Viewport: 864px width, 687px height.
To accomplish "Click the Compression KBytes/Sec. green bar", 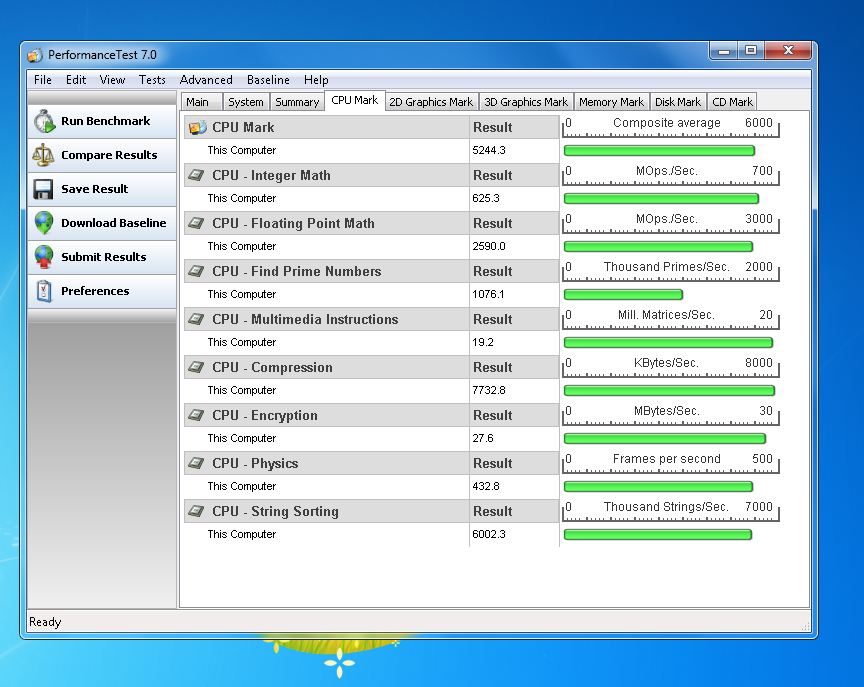I will [669, 391].
